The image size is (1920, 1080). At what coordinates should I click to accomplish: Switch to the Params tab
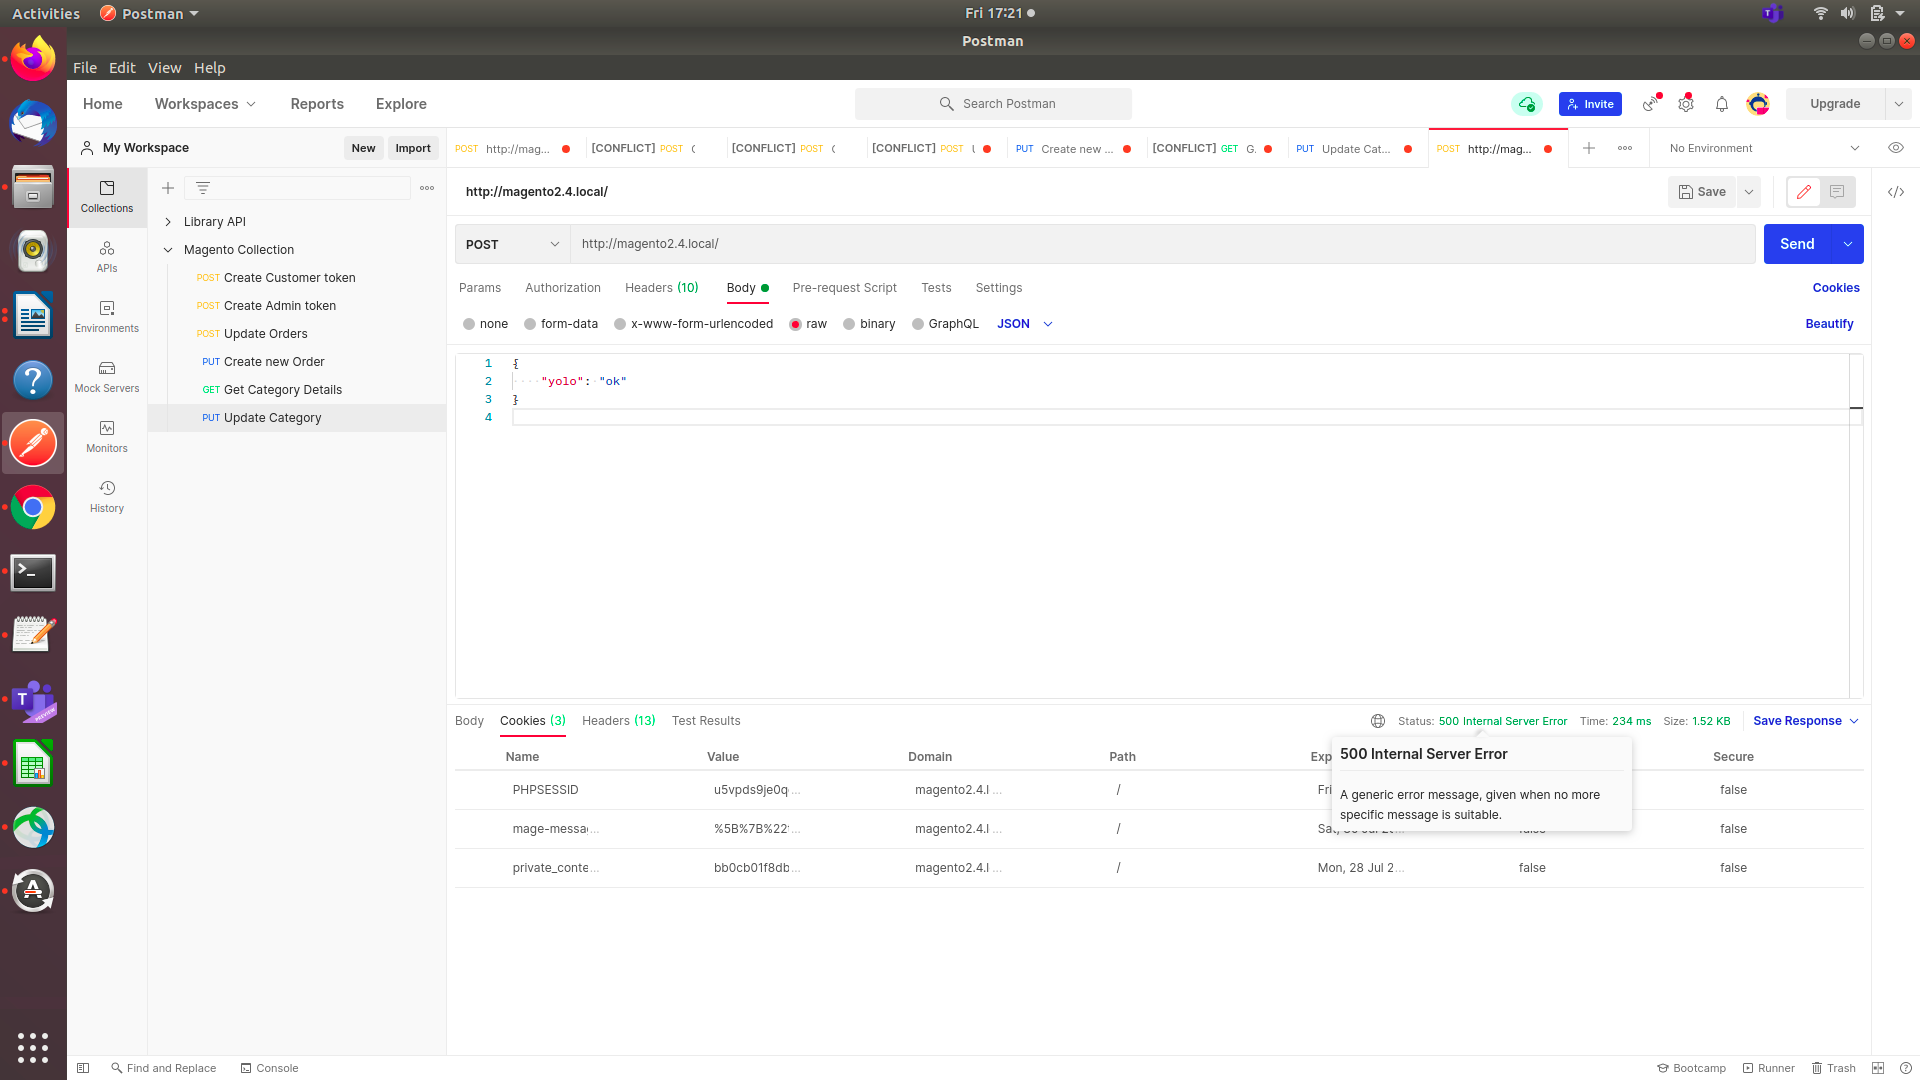pyautogui.click(x=480, y=288)
